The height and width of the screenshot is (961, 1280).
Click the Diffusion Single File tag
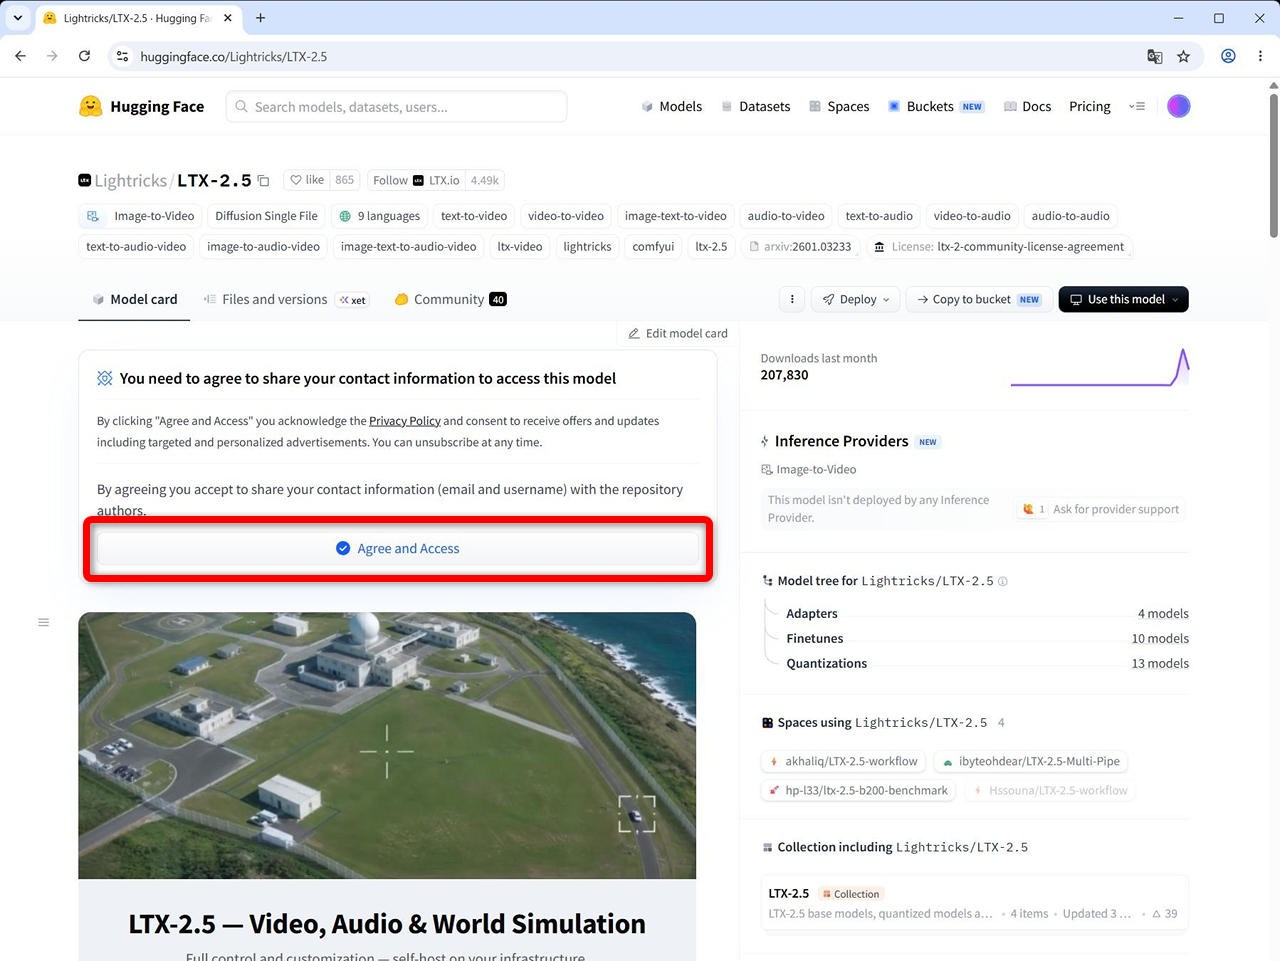(x=266, y=216)
